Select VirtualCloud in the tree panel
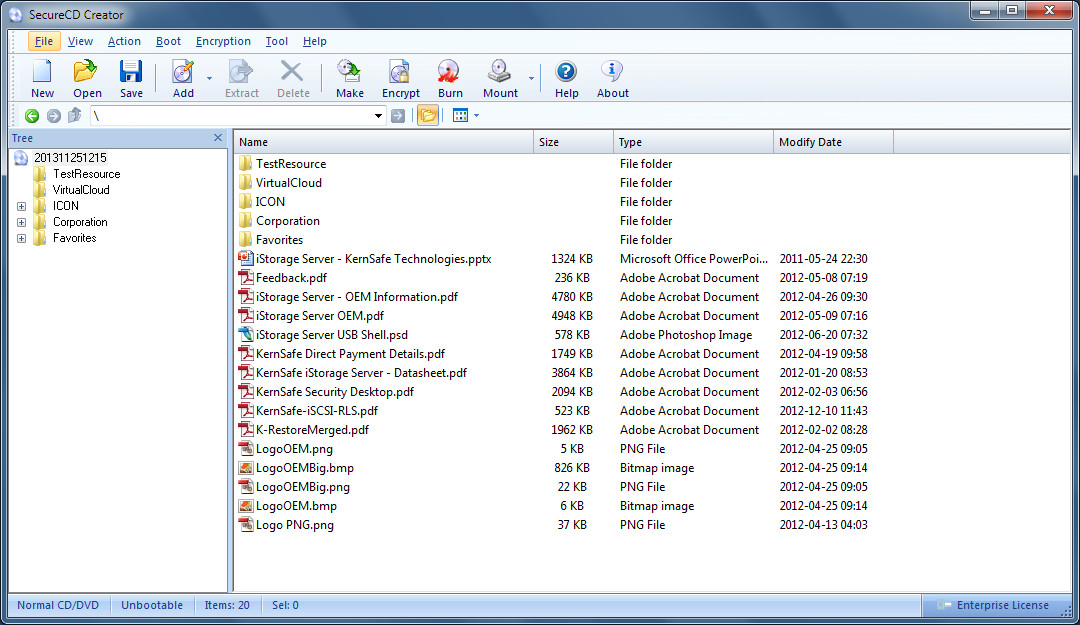Screen dimensions: 1080x625 pyautogui.click(x=81, y=189)
